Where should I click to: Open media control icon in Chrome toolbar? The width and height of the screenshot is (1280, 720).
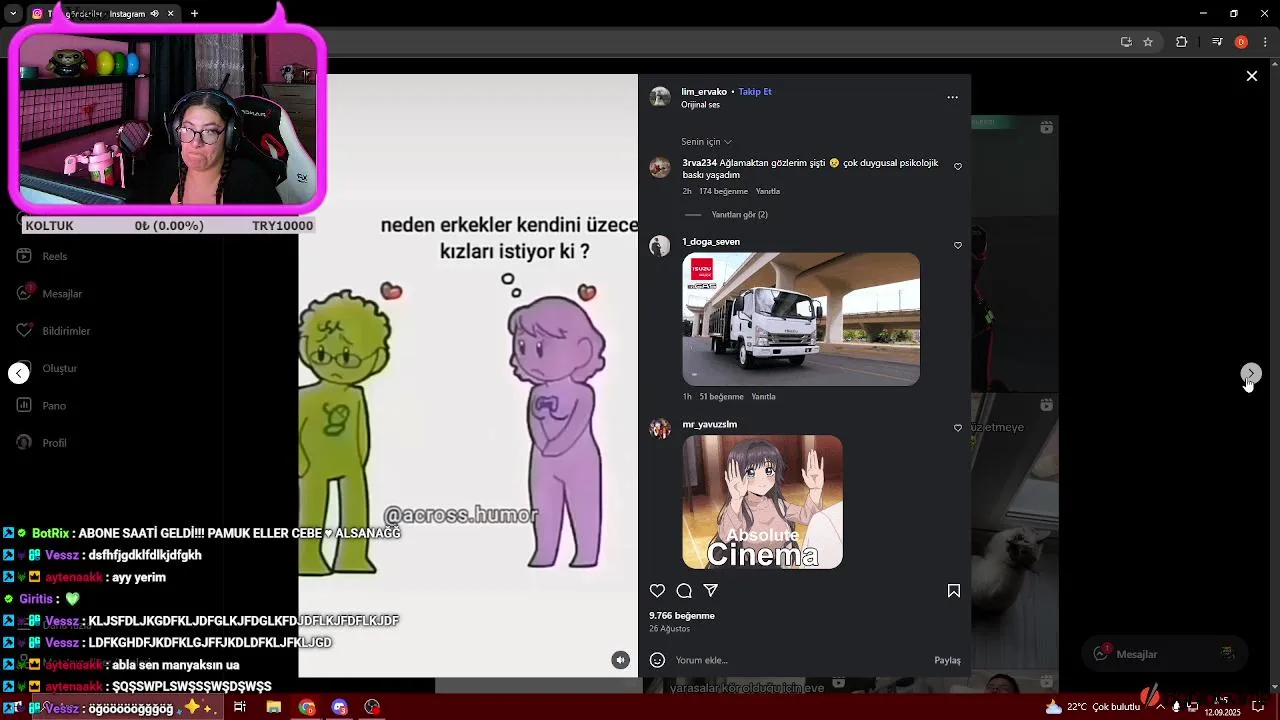1217,42
